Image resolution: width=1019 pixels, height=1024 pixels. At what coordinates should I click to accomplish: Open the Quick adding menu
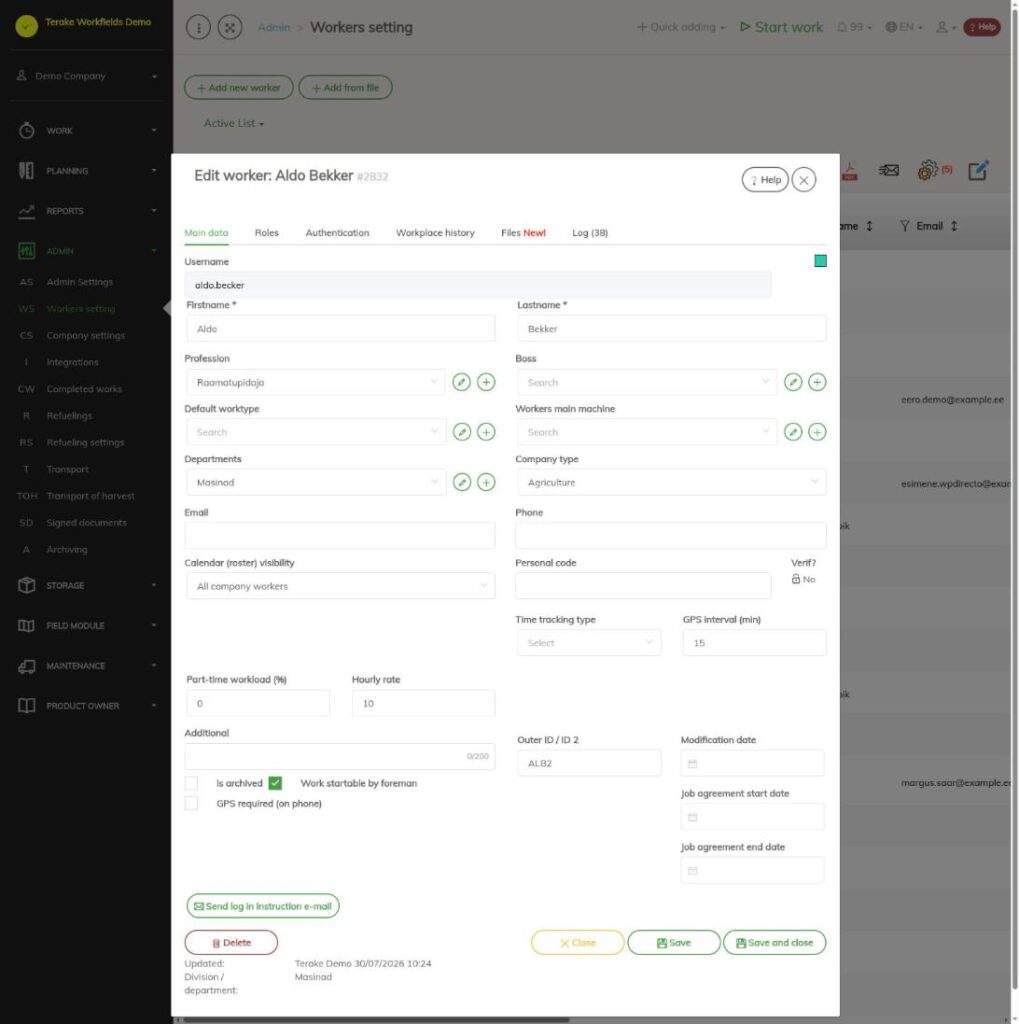pyautogui.click(x=681, y=27)
